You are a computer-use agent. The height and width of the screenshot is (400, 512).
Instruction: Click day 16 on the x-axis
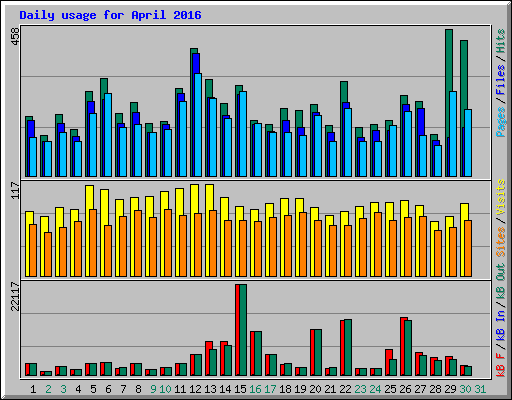tap(255, 389)
